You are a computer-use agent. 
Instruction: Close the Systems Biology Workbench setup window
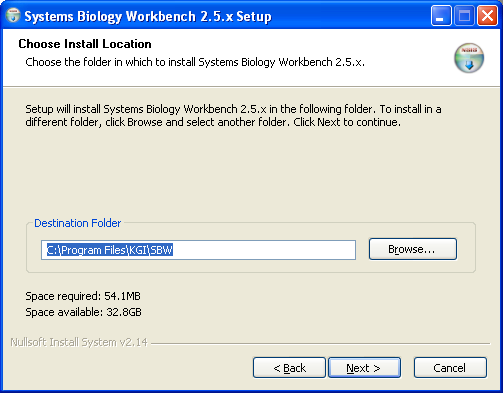click(x=488, y=16)
